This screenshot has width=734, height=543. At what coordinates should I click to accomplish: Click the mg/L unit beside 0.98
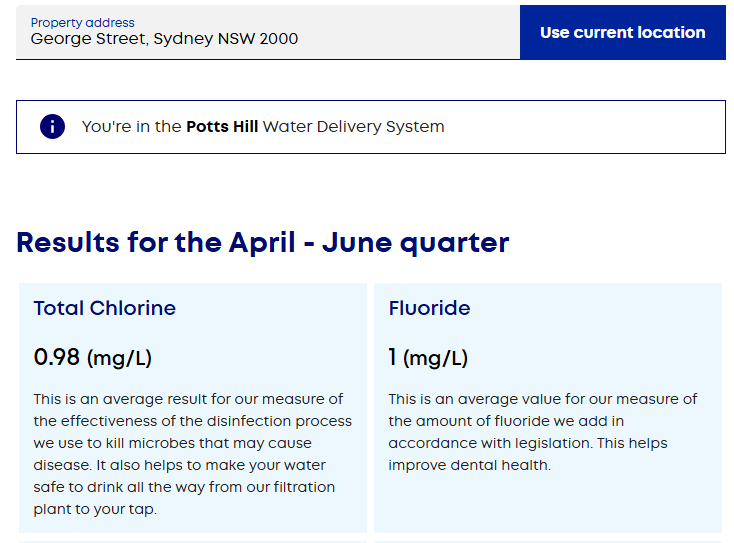119,358
